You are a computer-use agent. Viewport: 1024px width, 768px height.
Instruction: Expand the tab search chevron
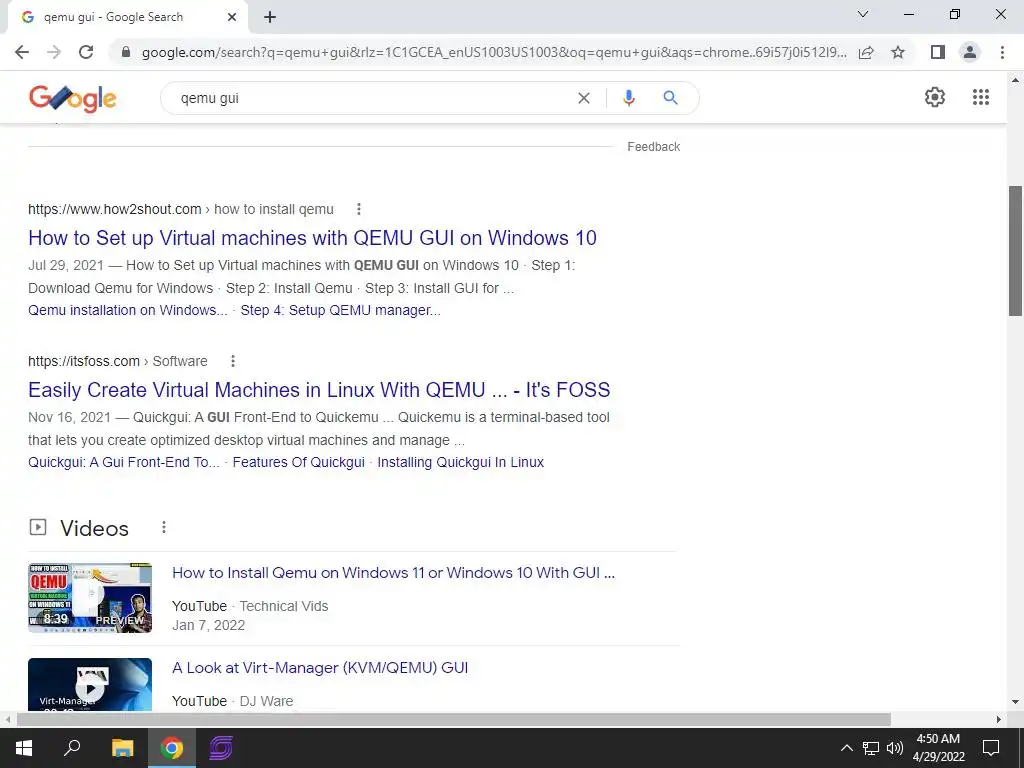[x=863, y=14]
